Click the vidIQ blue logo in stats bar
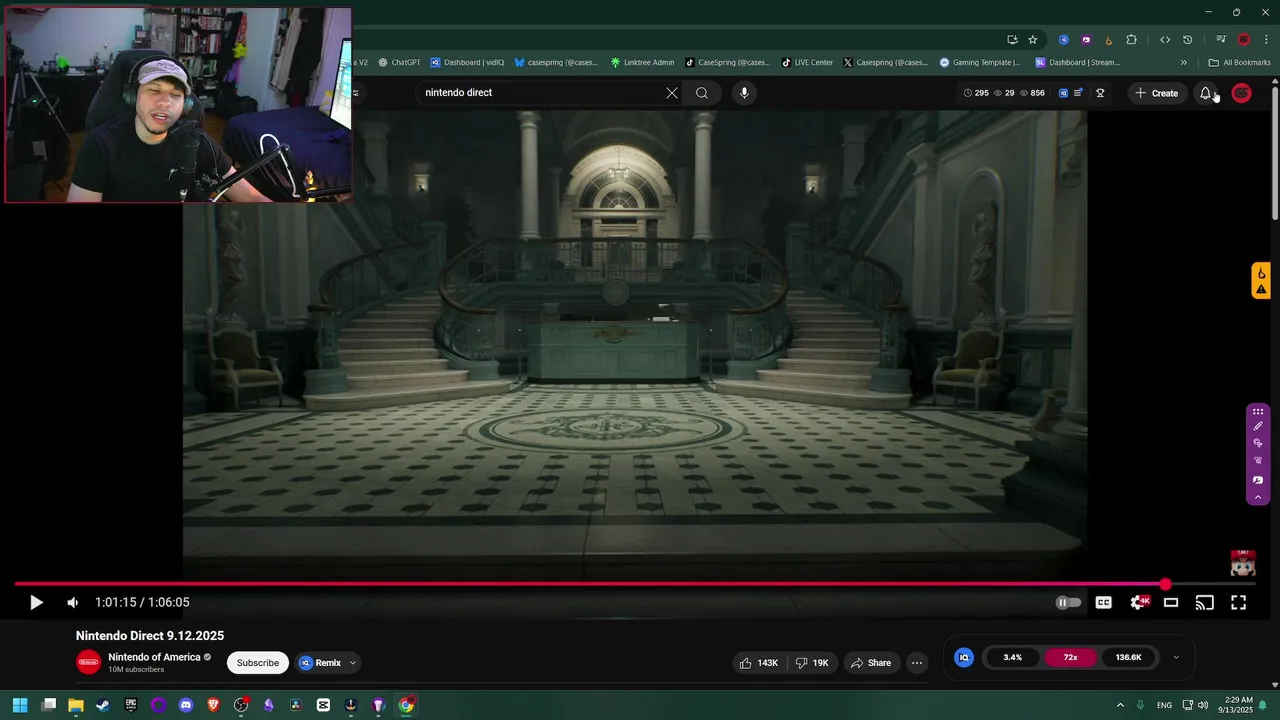Screen dimensions: 1280x720 964,657
